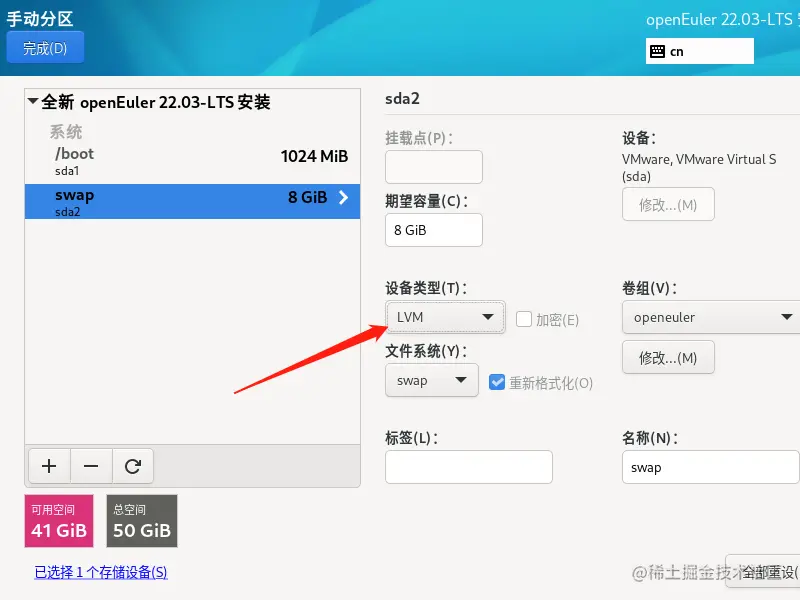Click the 全部重设 reset all button

coord(765,572)
